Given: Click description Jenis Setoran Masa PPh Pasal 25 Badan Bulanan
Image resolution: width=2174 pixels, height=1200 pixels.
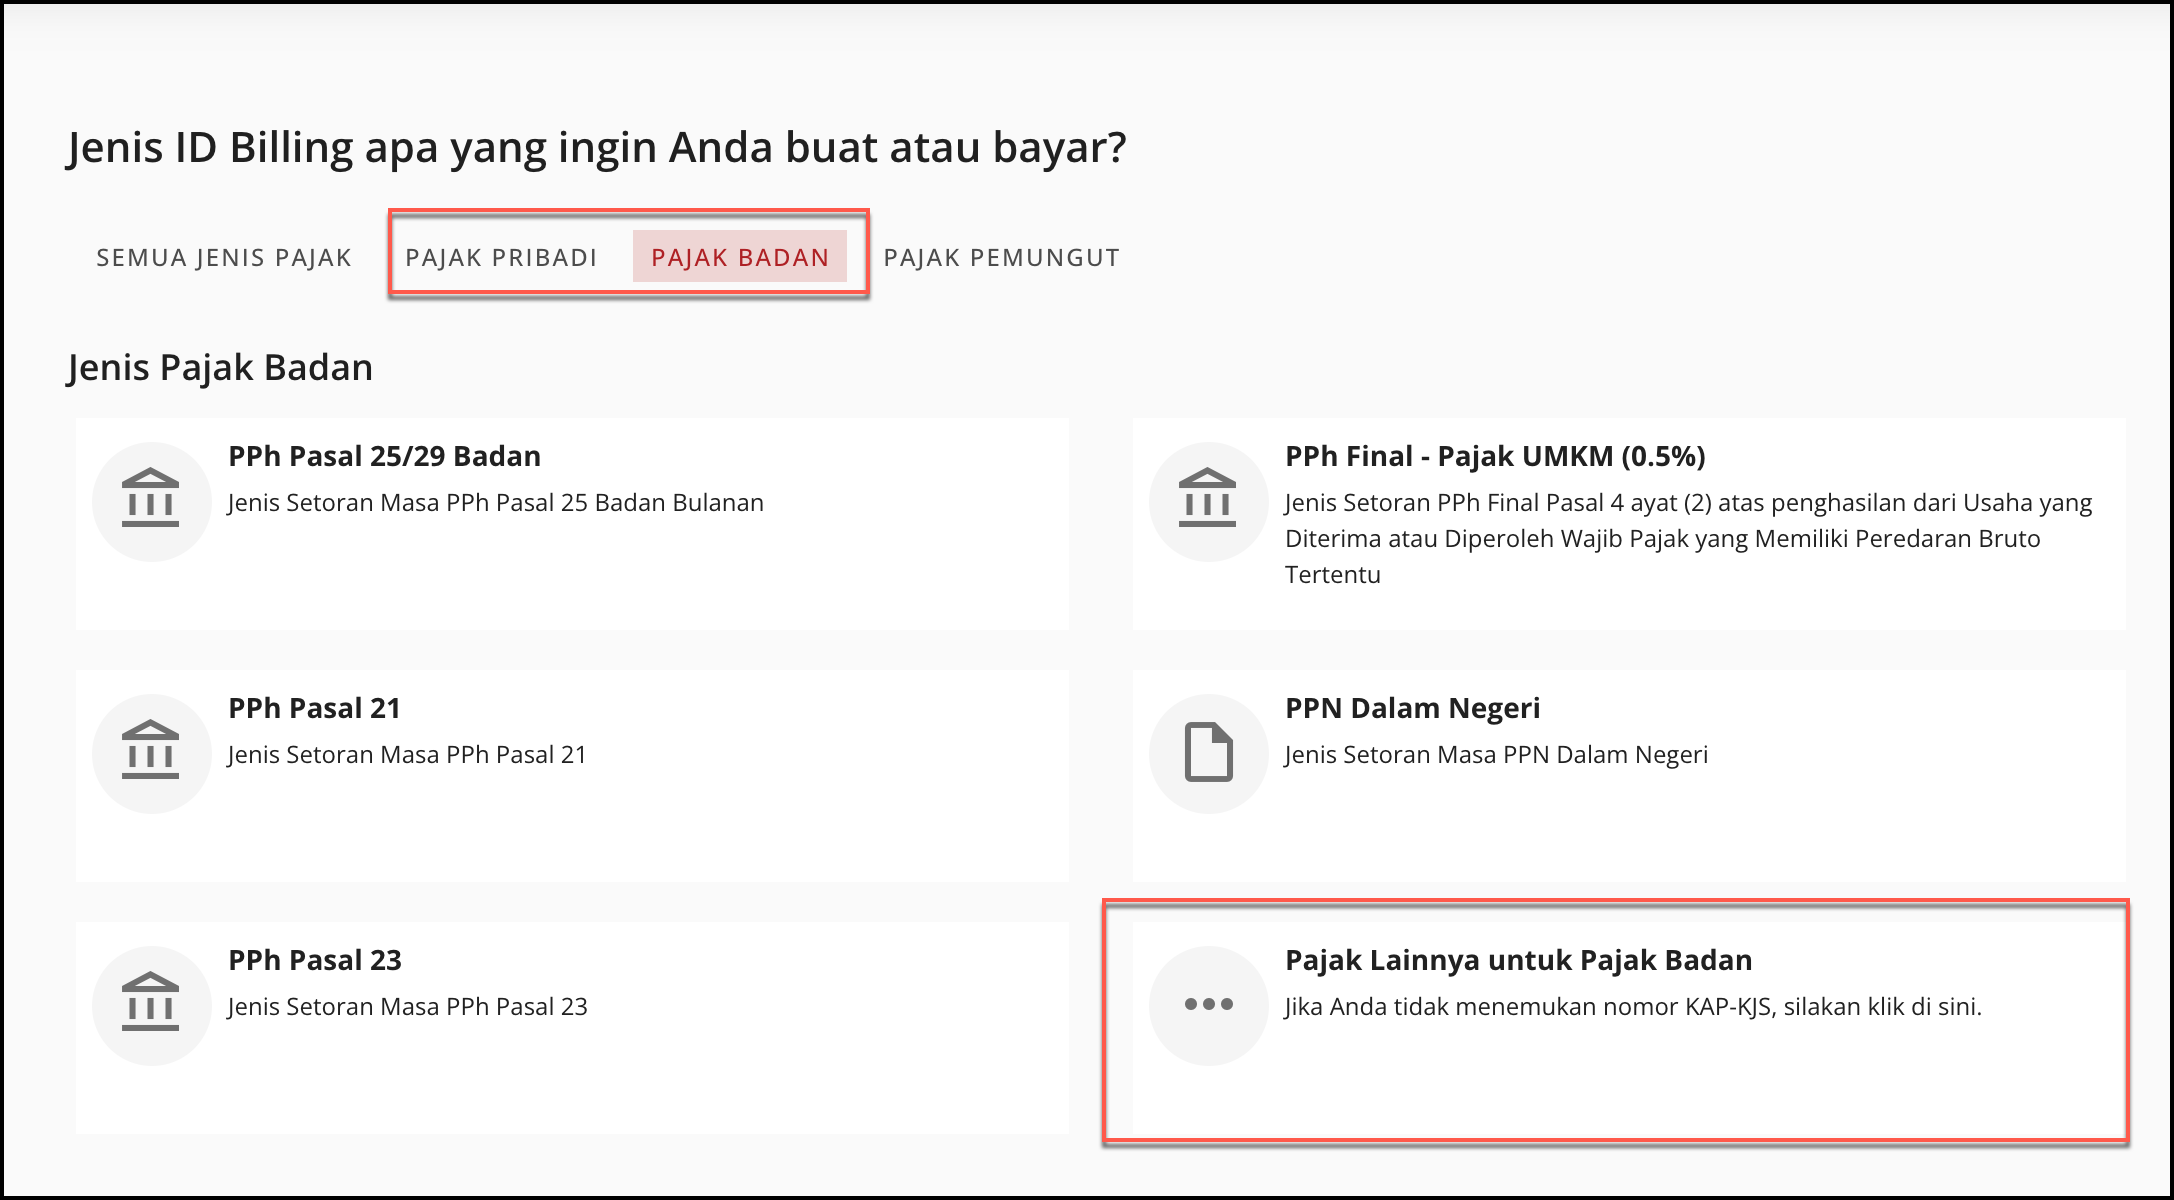Looking at the screenshot, I should click(495, 502).
